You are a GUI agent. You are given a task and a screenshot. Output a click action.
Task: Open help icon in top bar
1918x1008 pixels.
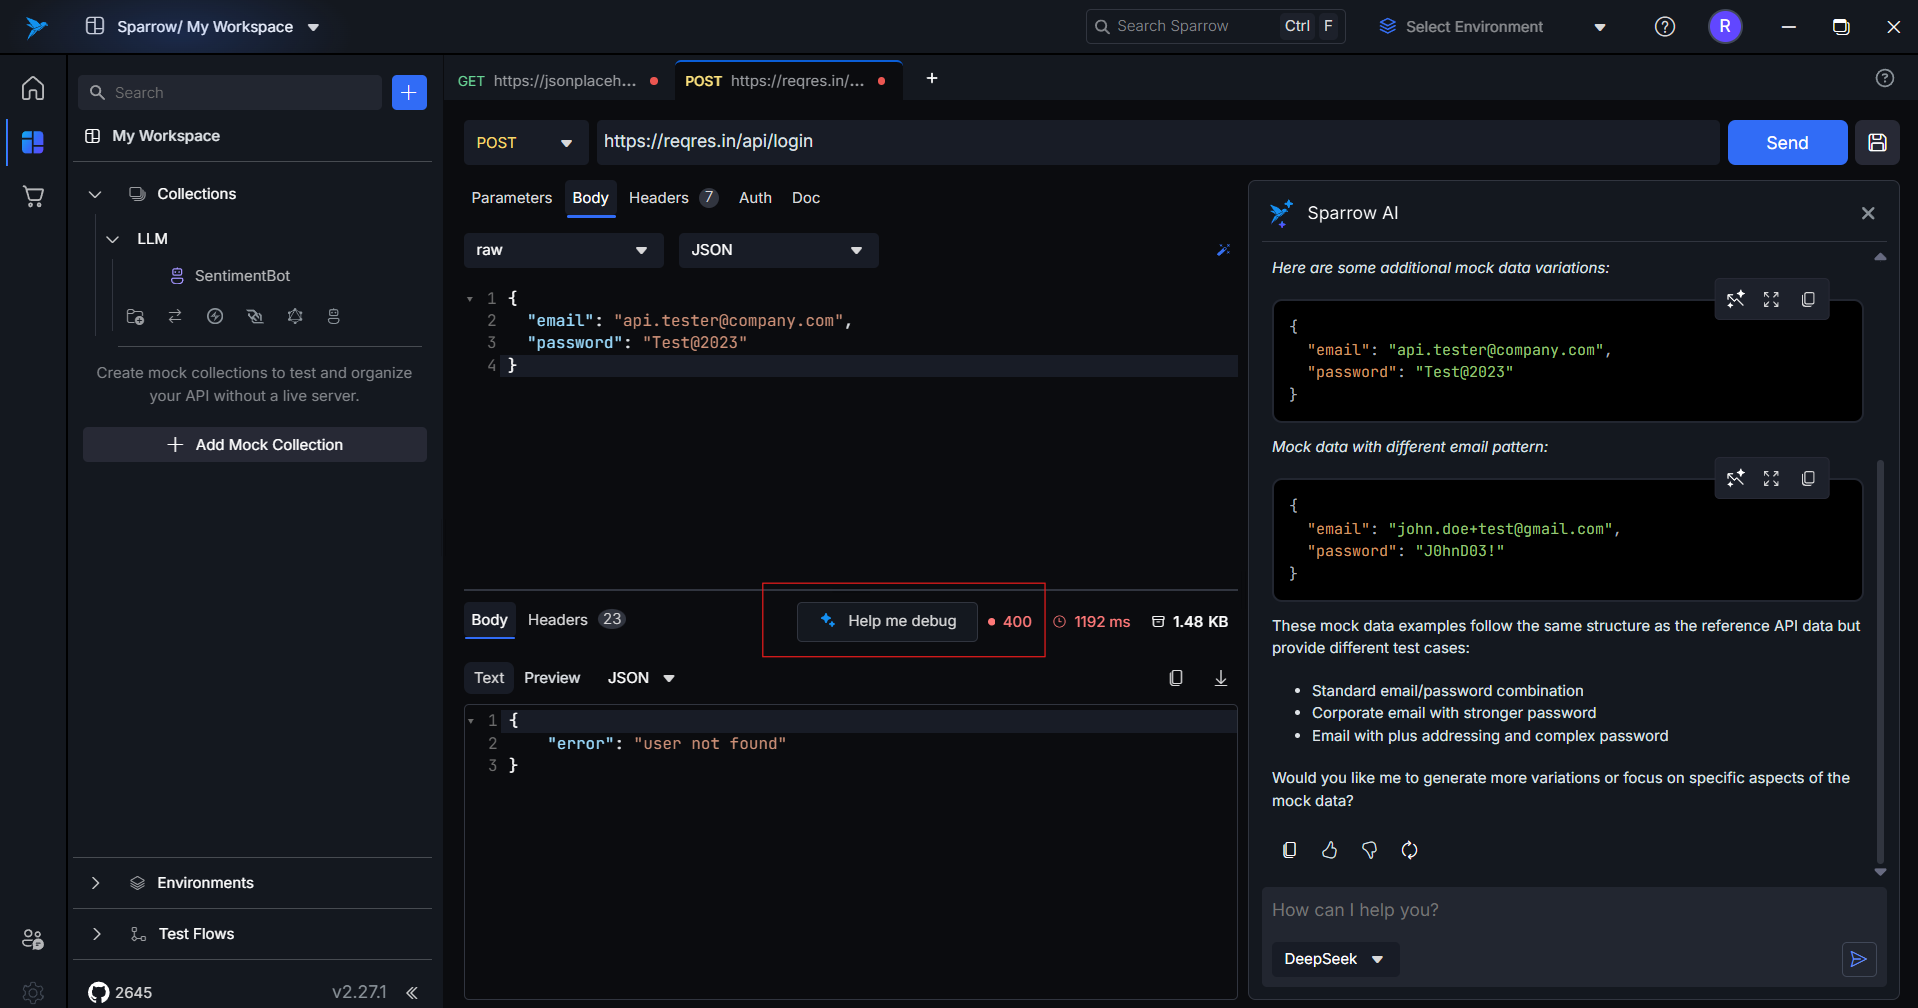click(x=1665, y=27)
